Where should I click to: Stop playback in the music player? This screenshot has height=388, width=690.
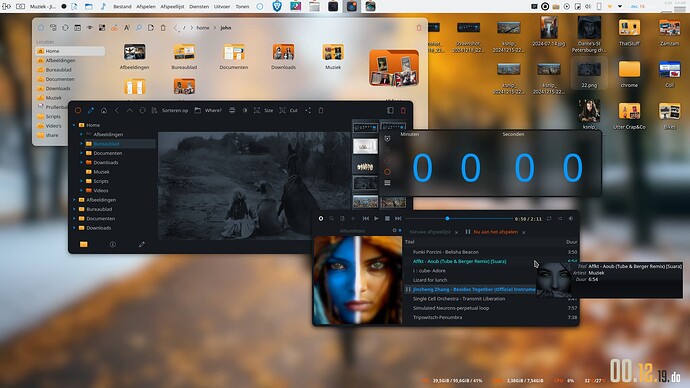coord(387,218)
